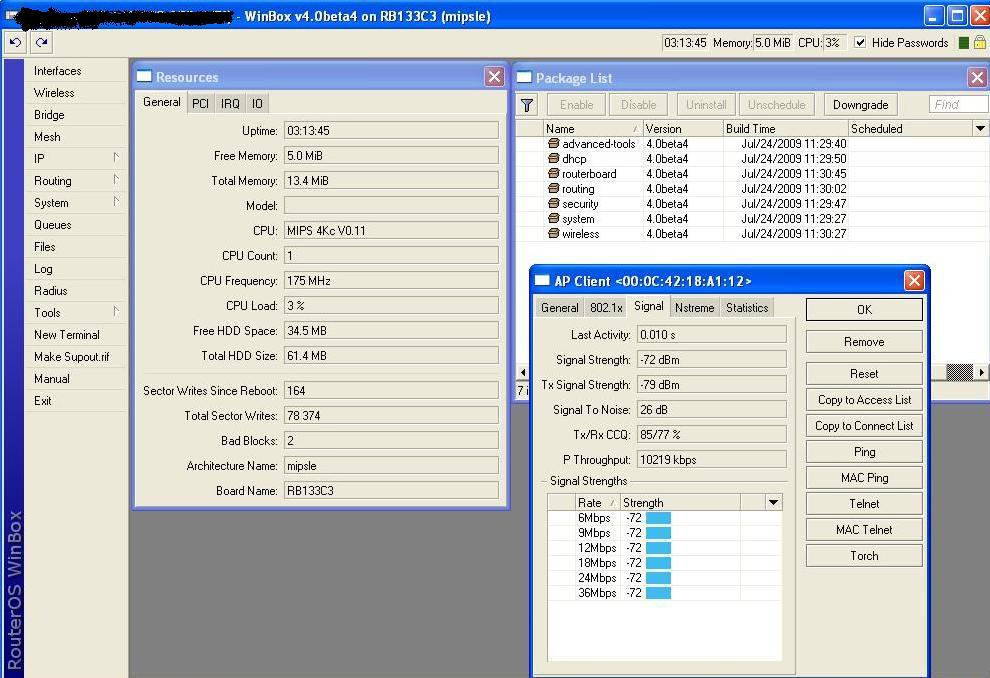Select the system package icon
Image resolution: width=990 pixels, height=678 pixels.
click(554, 218)
